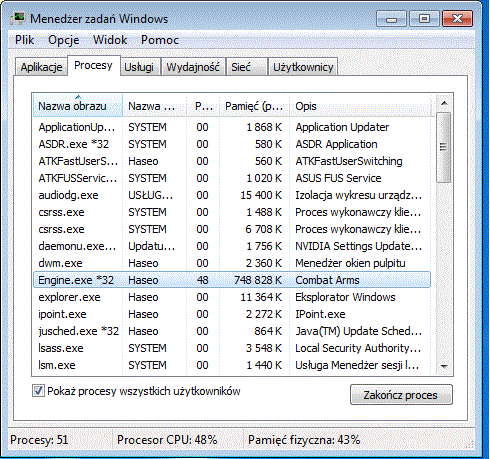Close the Menedżer zadań Windows window

(457, 19)
